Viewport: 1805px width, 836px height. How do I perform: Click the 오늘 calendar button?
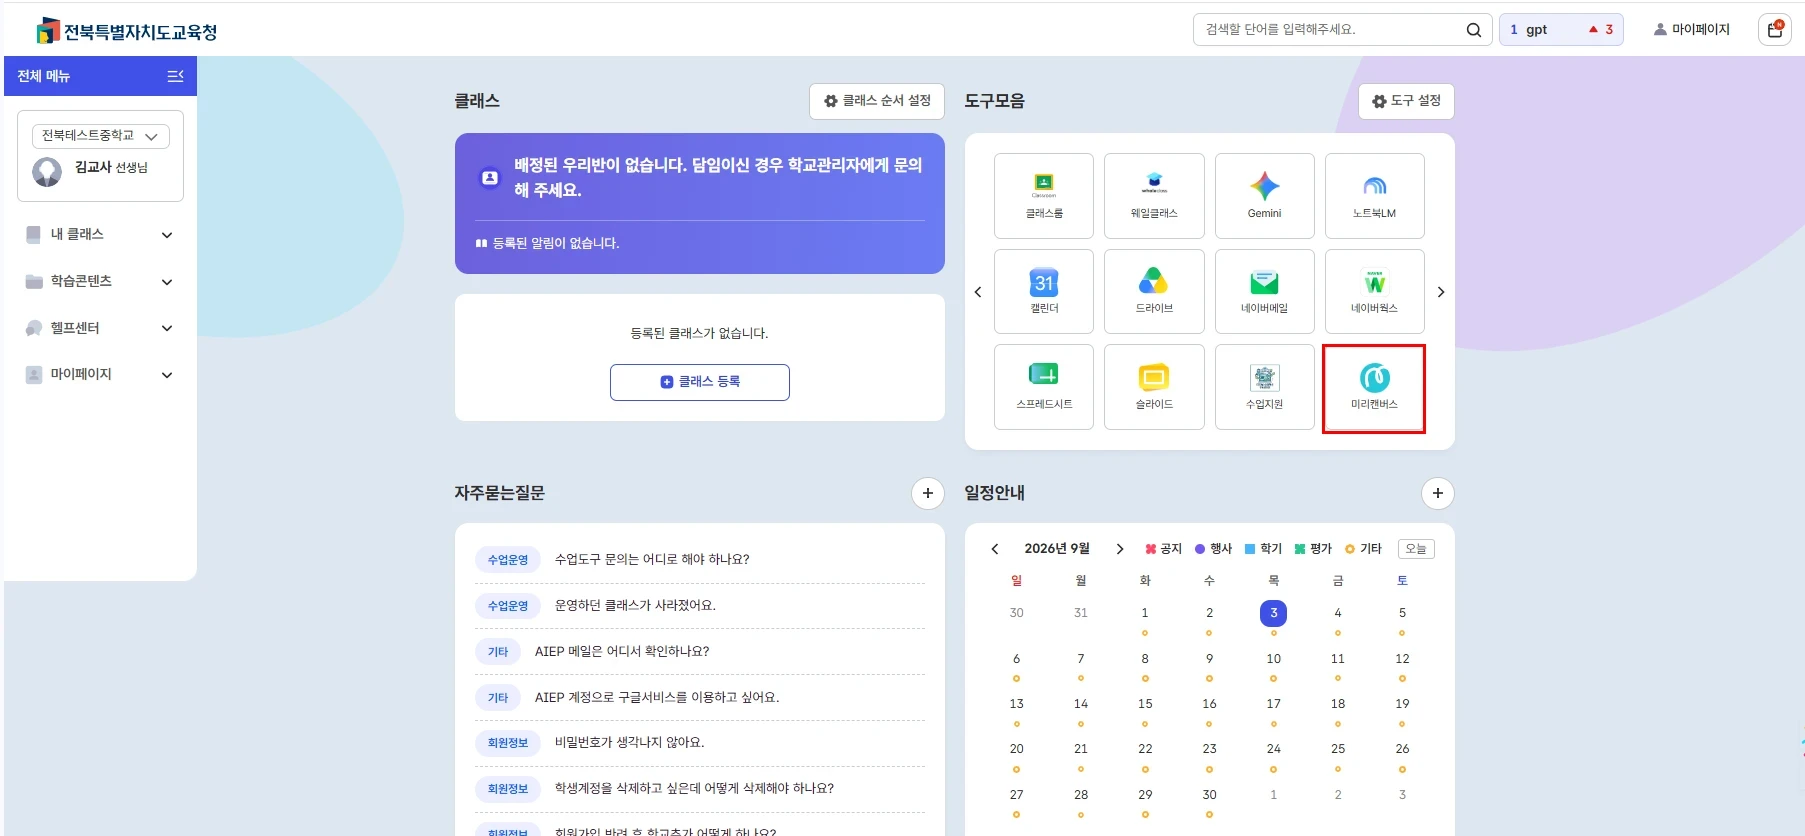[x=1415, y=549]
